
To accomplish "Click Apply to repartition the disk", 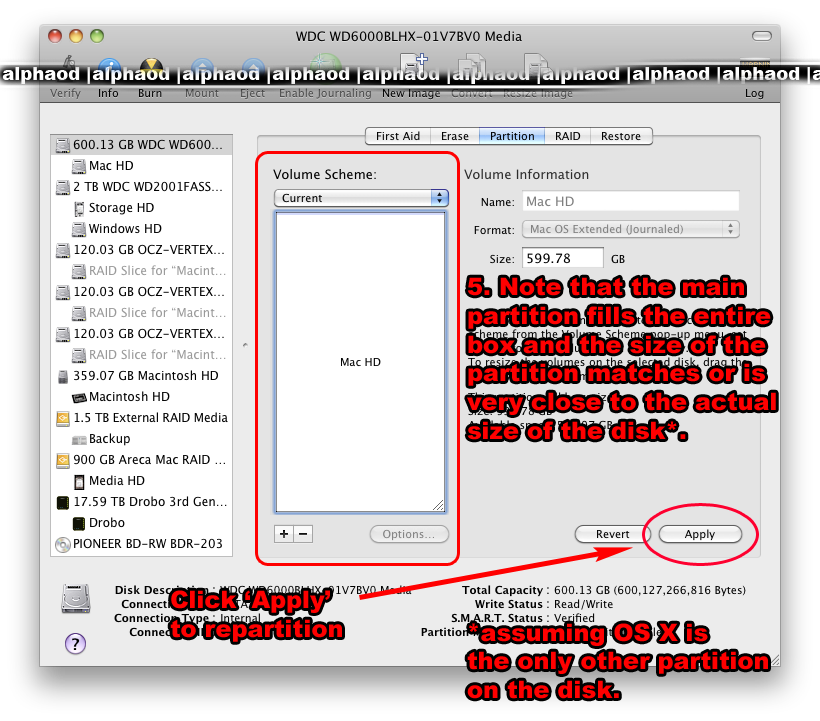I will coord(700,534).
